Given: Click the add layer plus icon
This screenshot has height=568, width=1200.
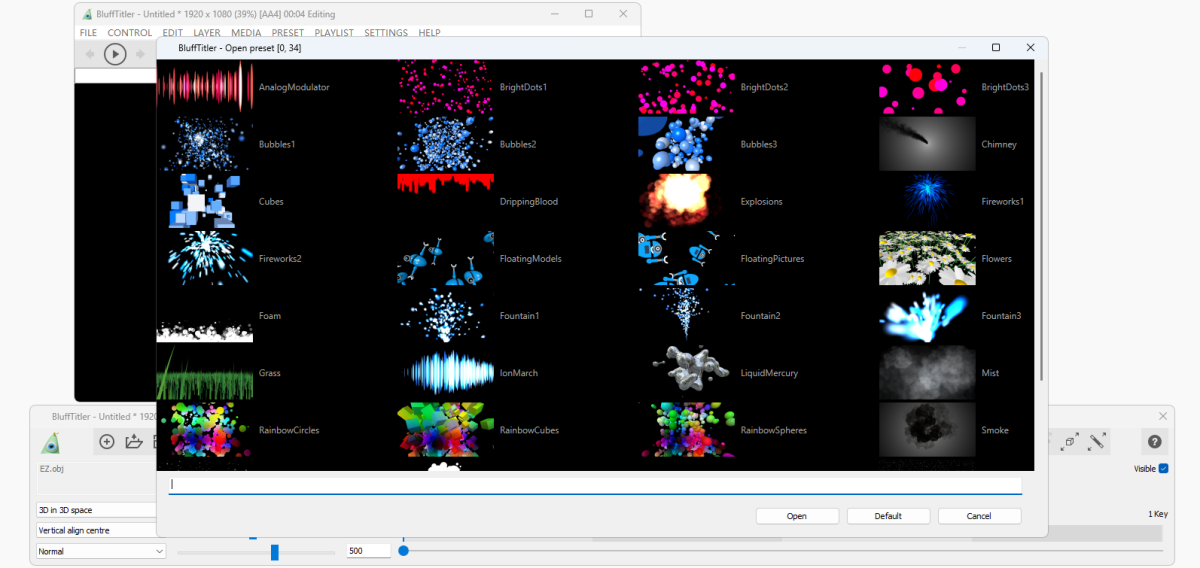Looking at the screenshot, I should pos(107,442).
